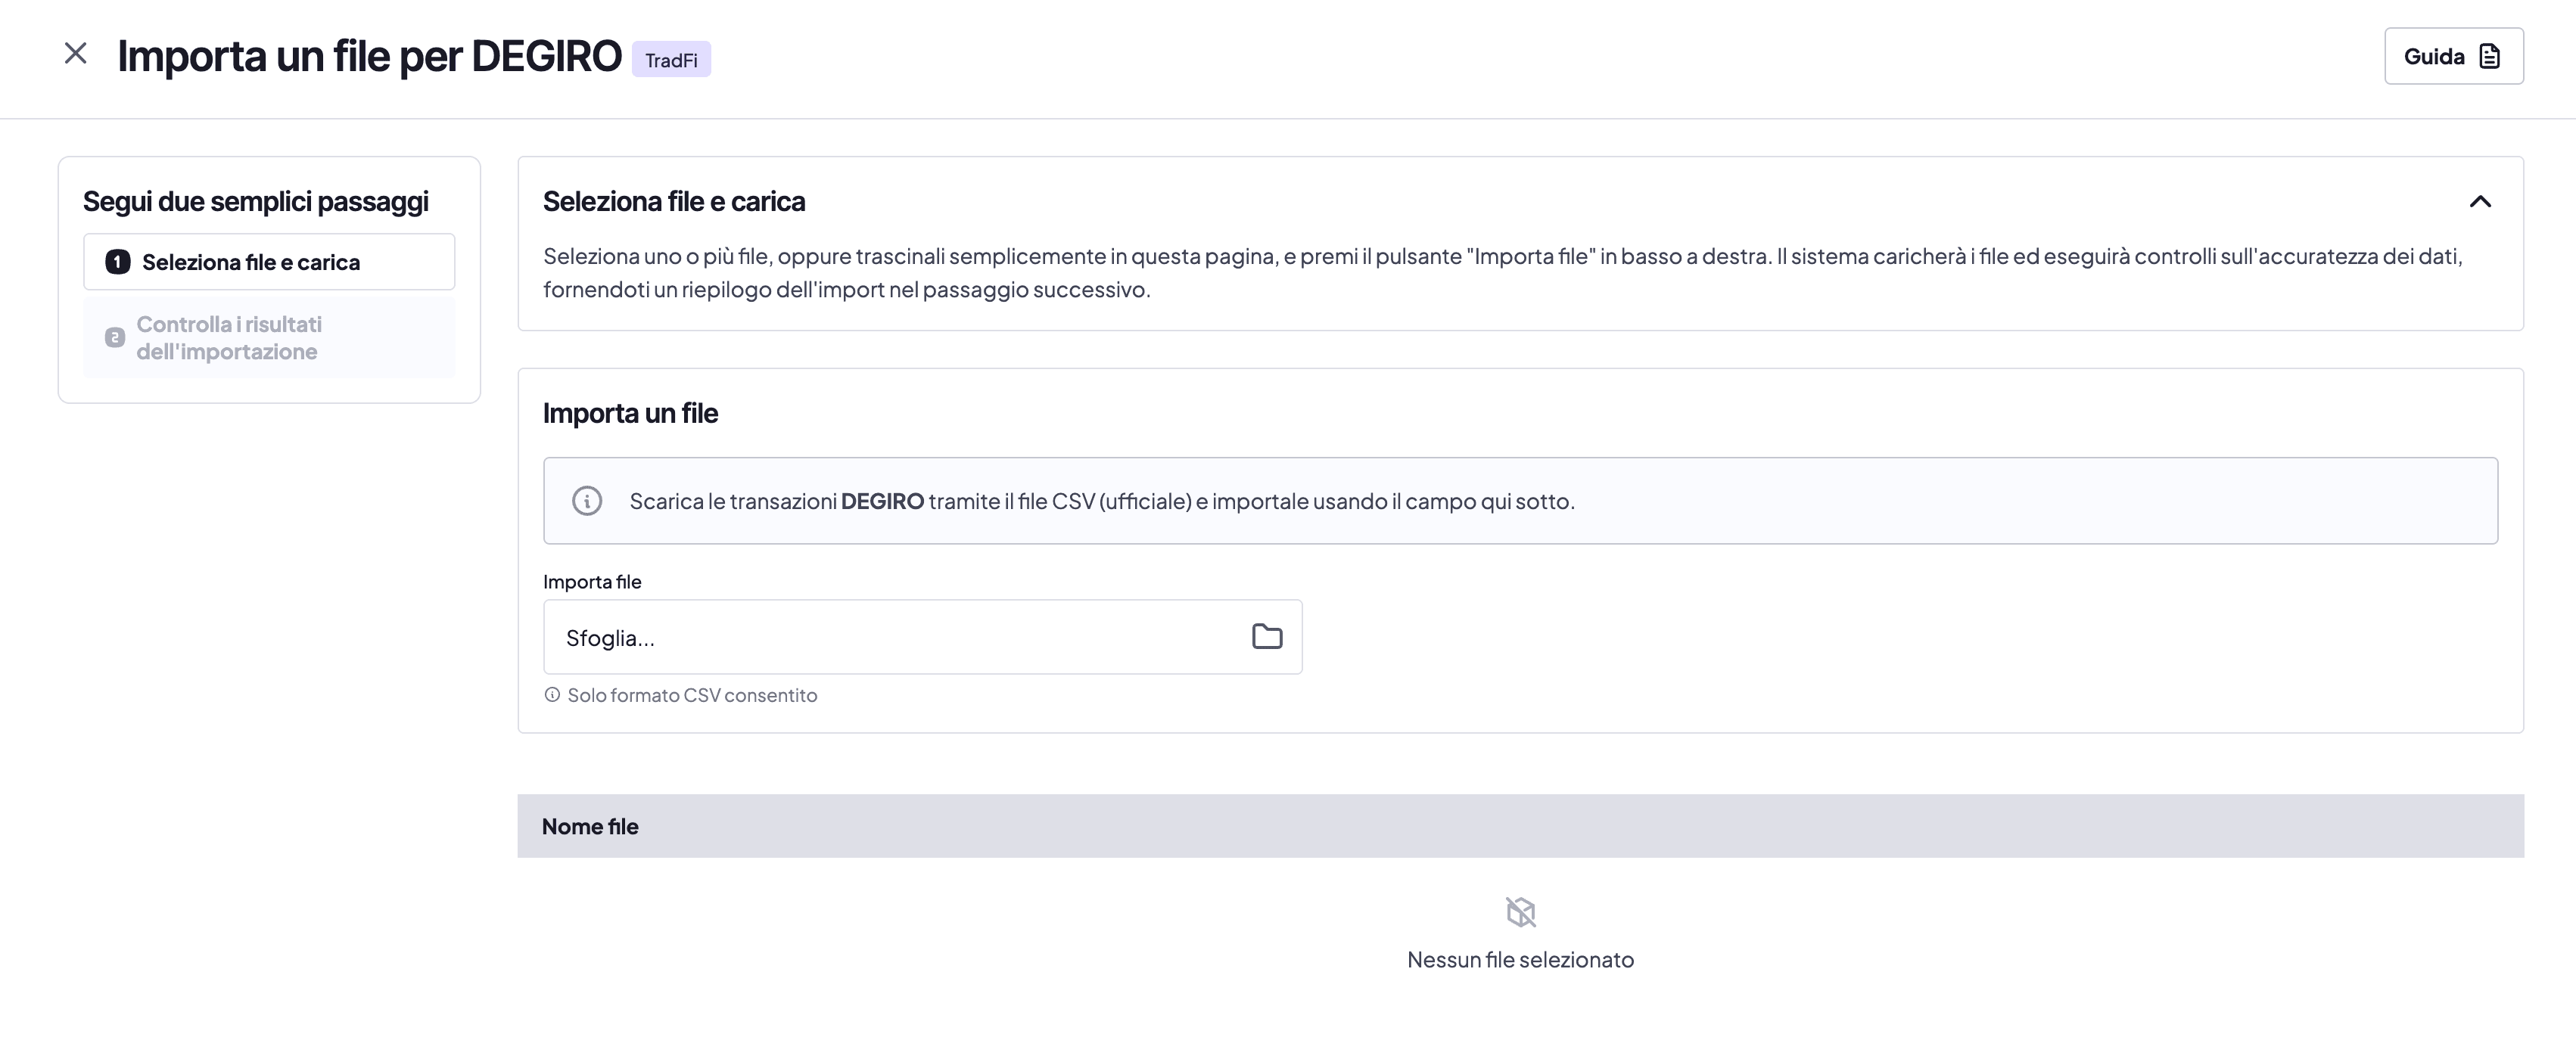2576x1062 pixels.
Task: Click the Nessun file selezionato text
Action: (x=1520, y=960)
